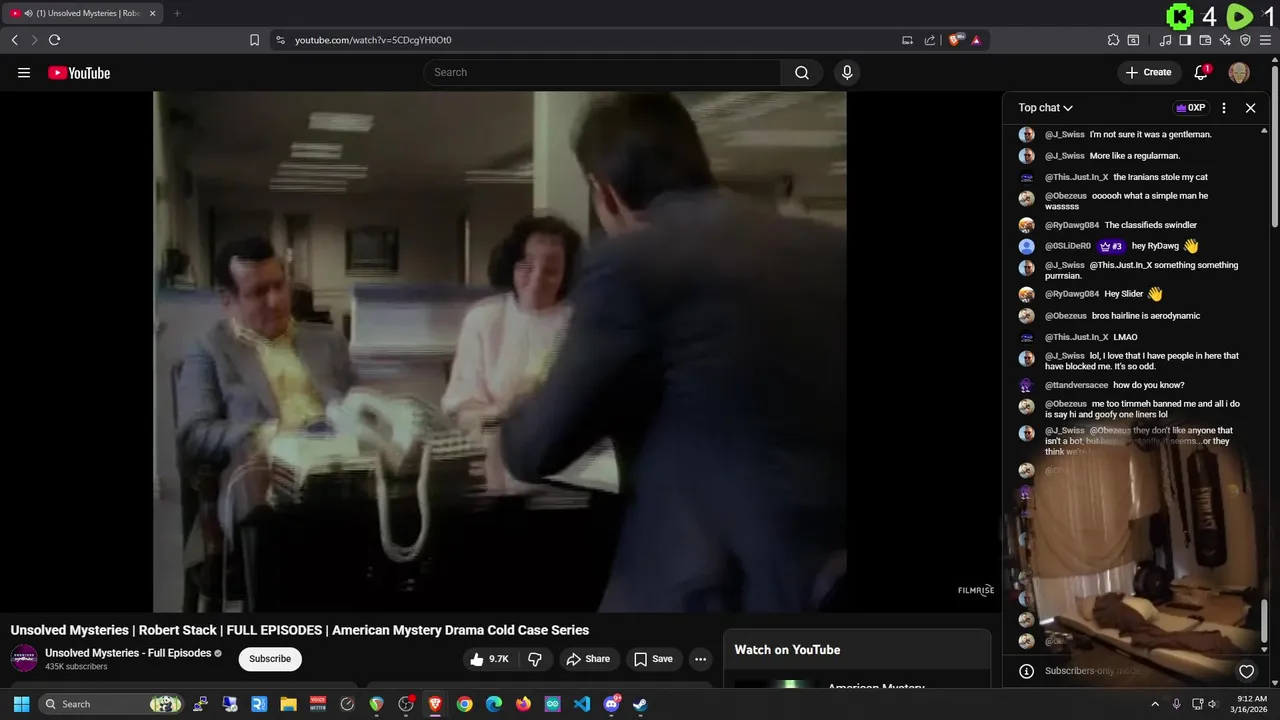
Task: Click the Watch on YouTube heading
Action: pyautogui.click(x=787, y=650)
